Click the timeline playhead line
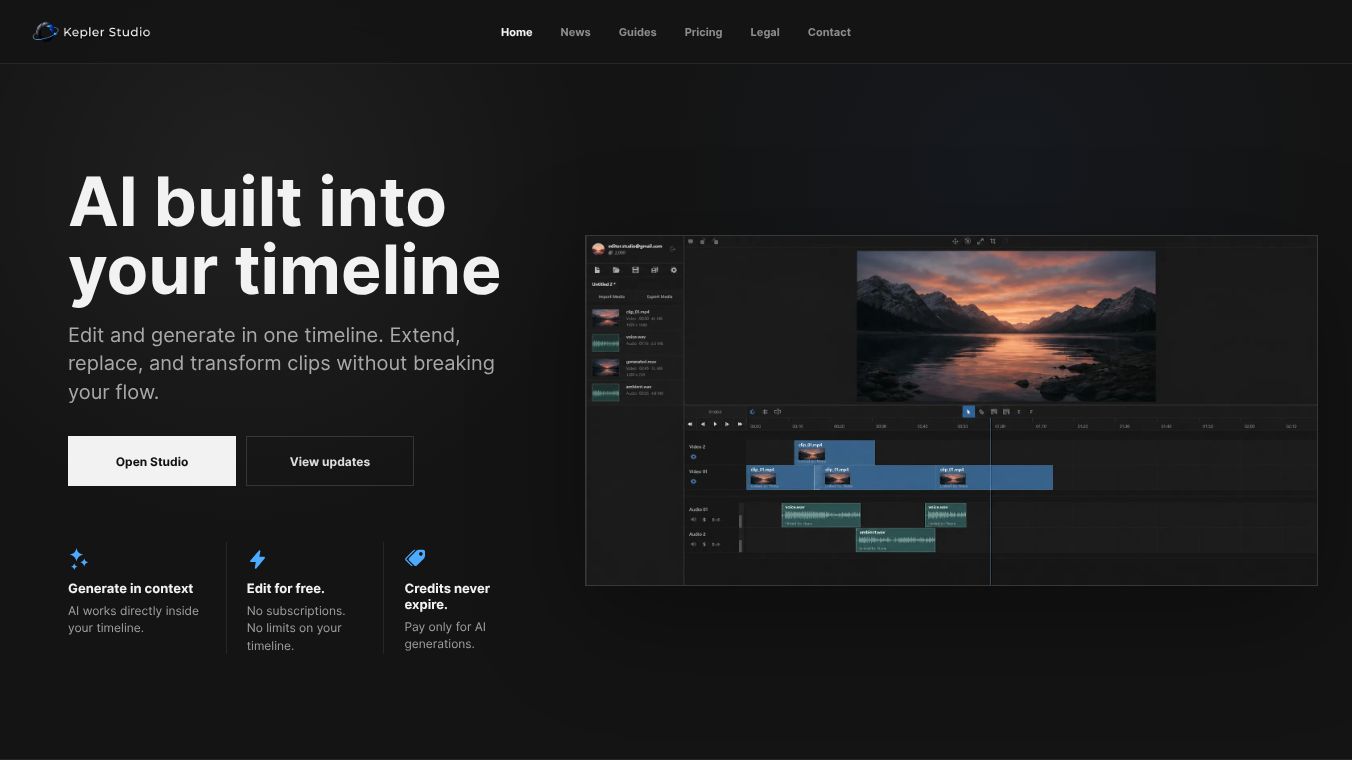Image resolution: width=1352 pixels, height=760 pixels. (990, 500)
